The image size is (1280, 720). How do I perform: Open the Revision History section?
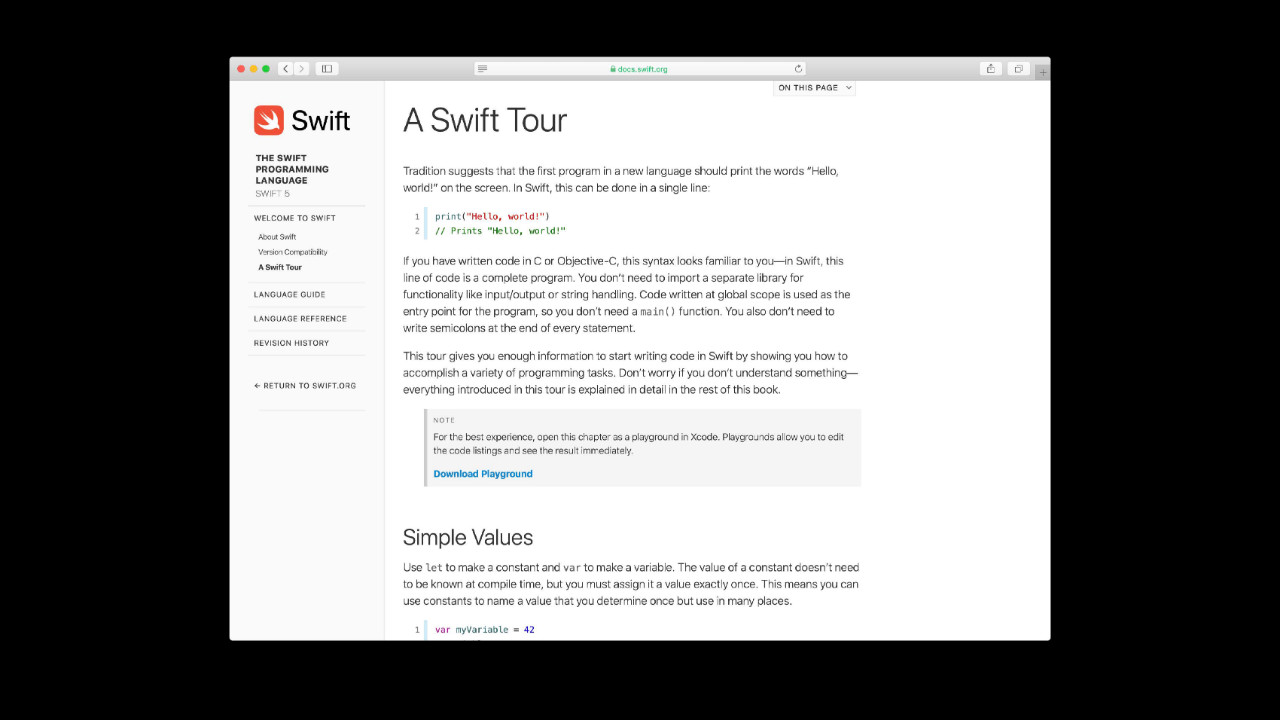tap(291, 343)
